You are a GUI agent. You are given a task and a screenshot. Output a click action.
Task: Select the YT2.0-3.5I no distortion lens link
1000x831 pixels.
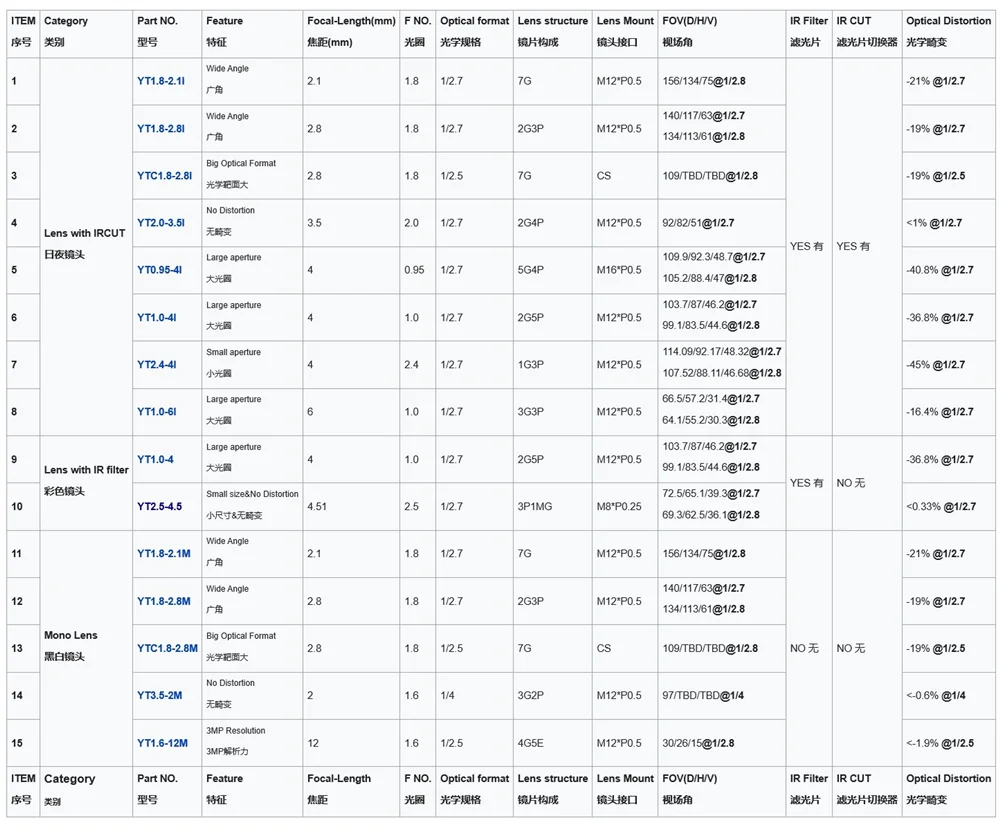160,223
